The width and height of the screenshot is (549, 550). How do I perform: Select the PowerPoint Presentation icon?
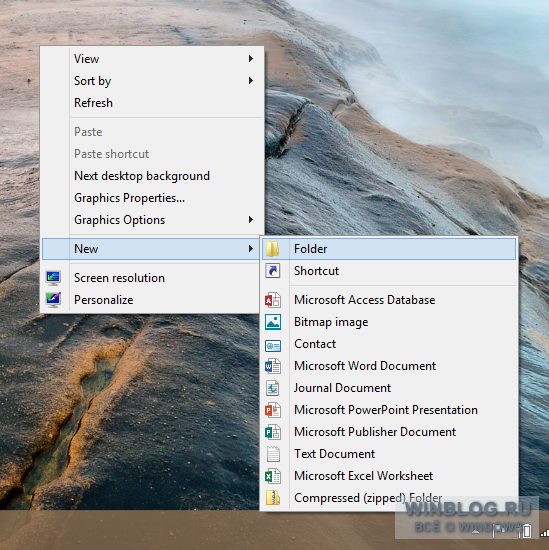pos(273,410)
